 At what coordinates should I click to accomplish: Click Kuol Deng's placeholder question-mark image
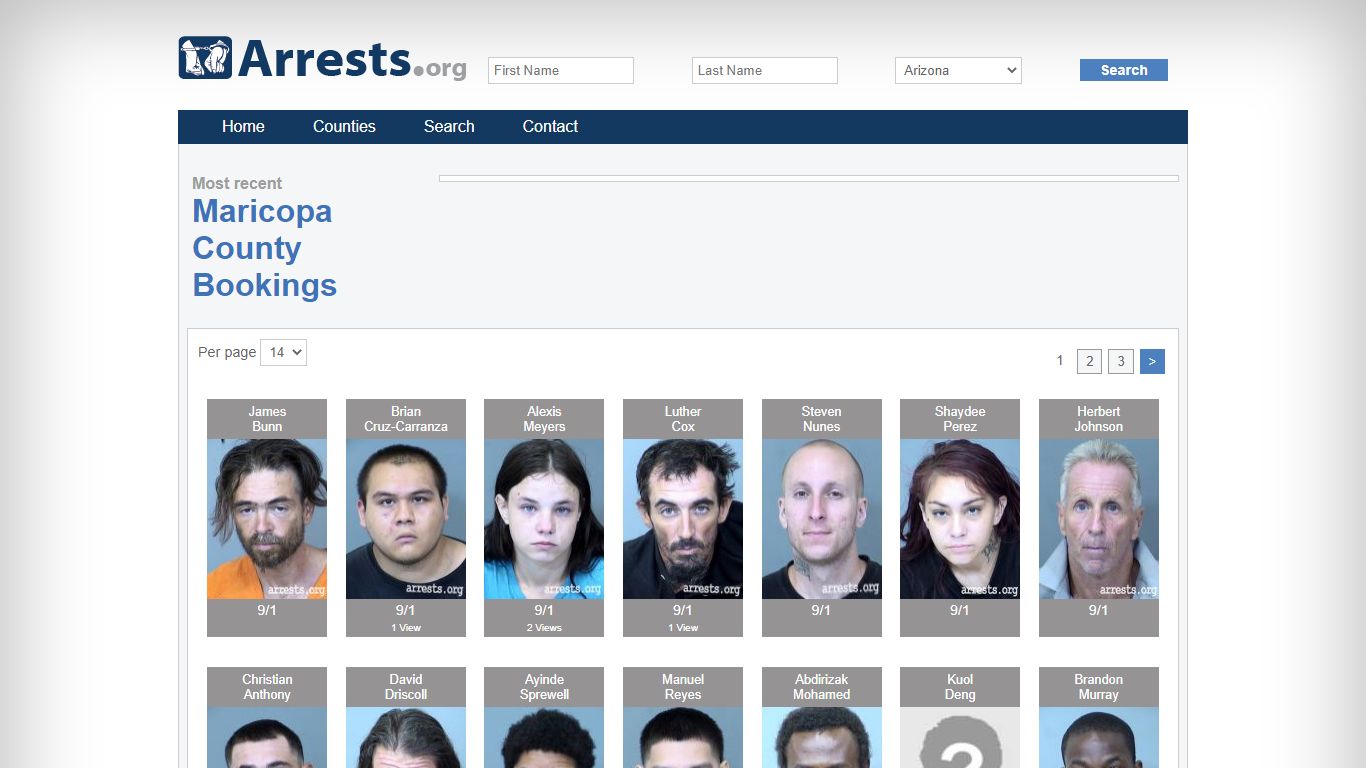tap(960, 738)
